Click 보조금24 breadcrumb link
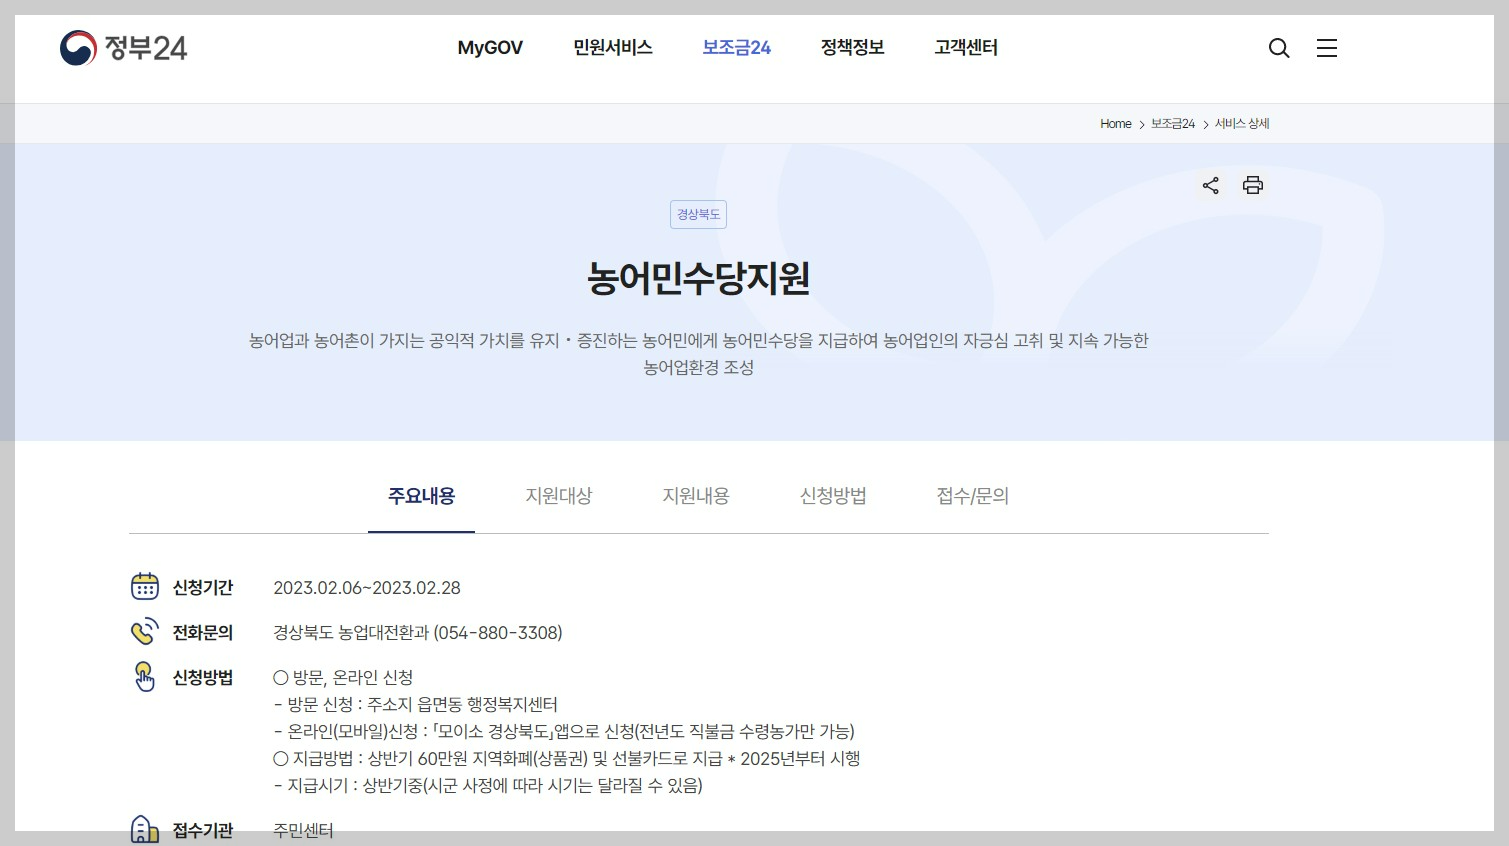The height and width of the screenshot is (846, 1509). click(1173, 124)
